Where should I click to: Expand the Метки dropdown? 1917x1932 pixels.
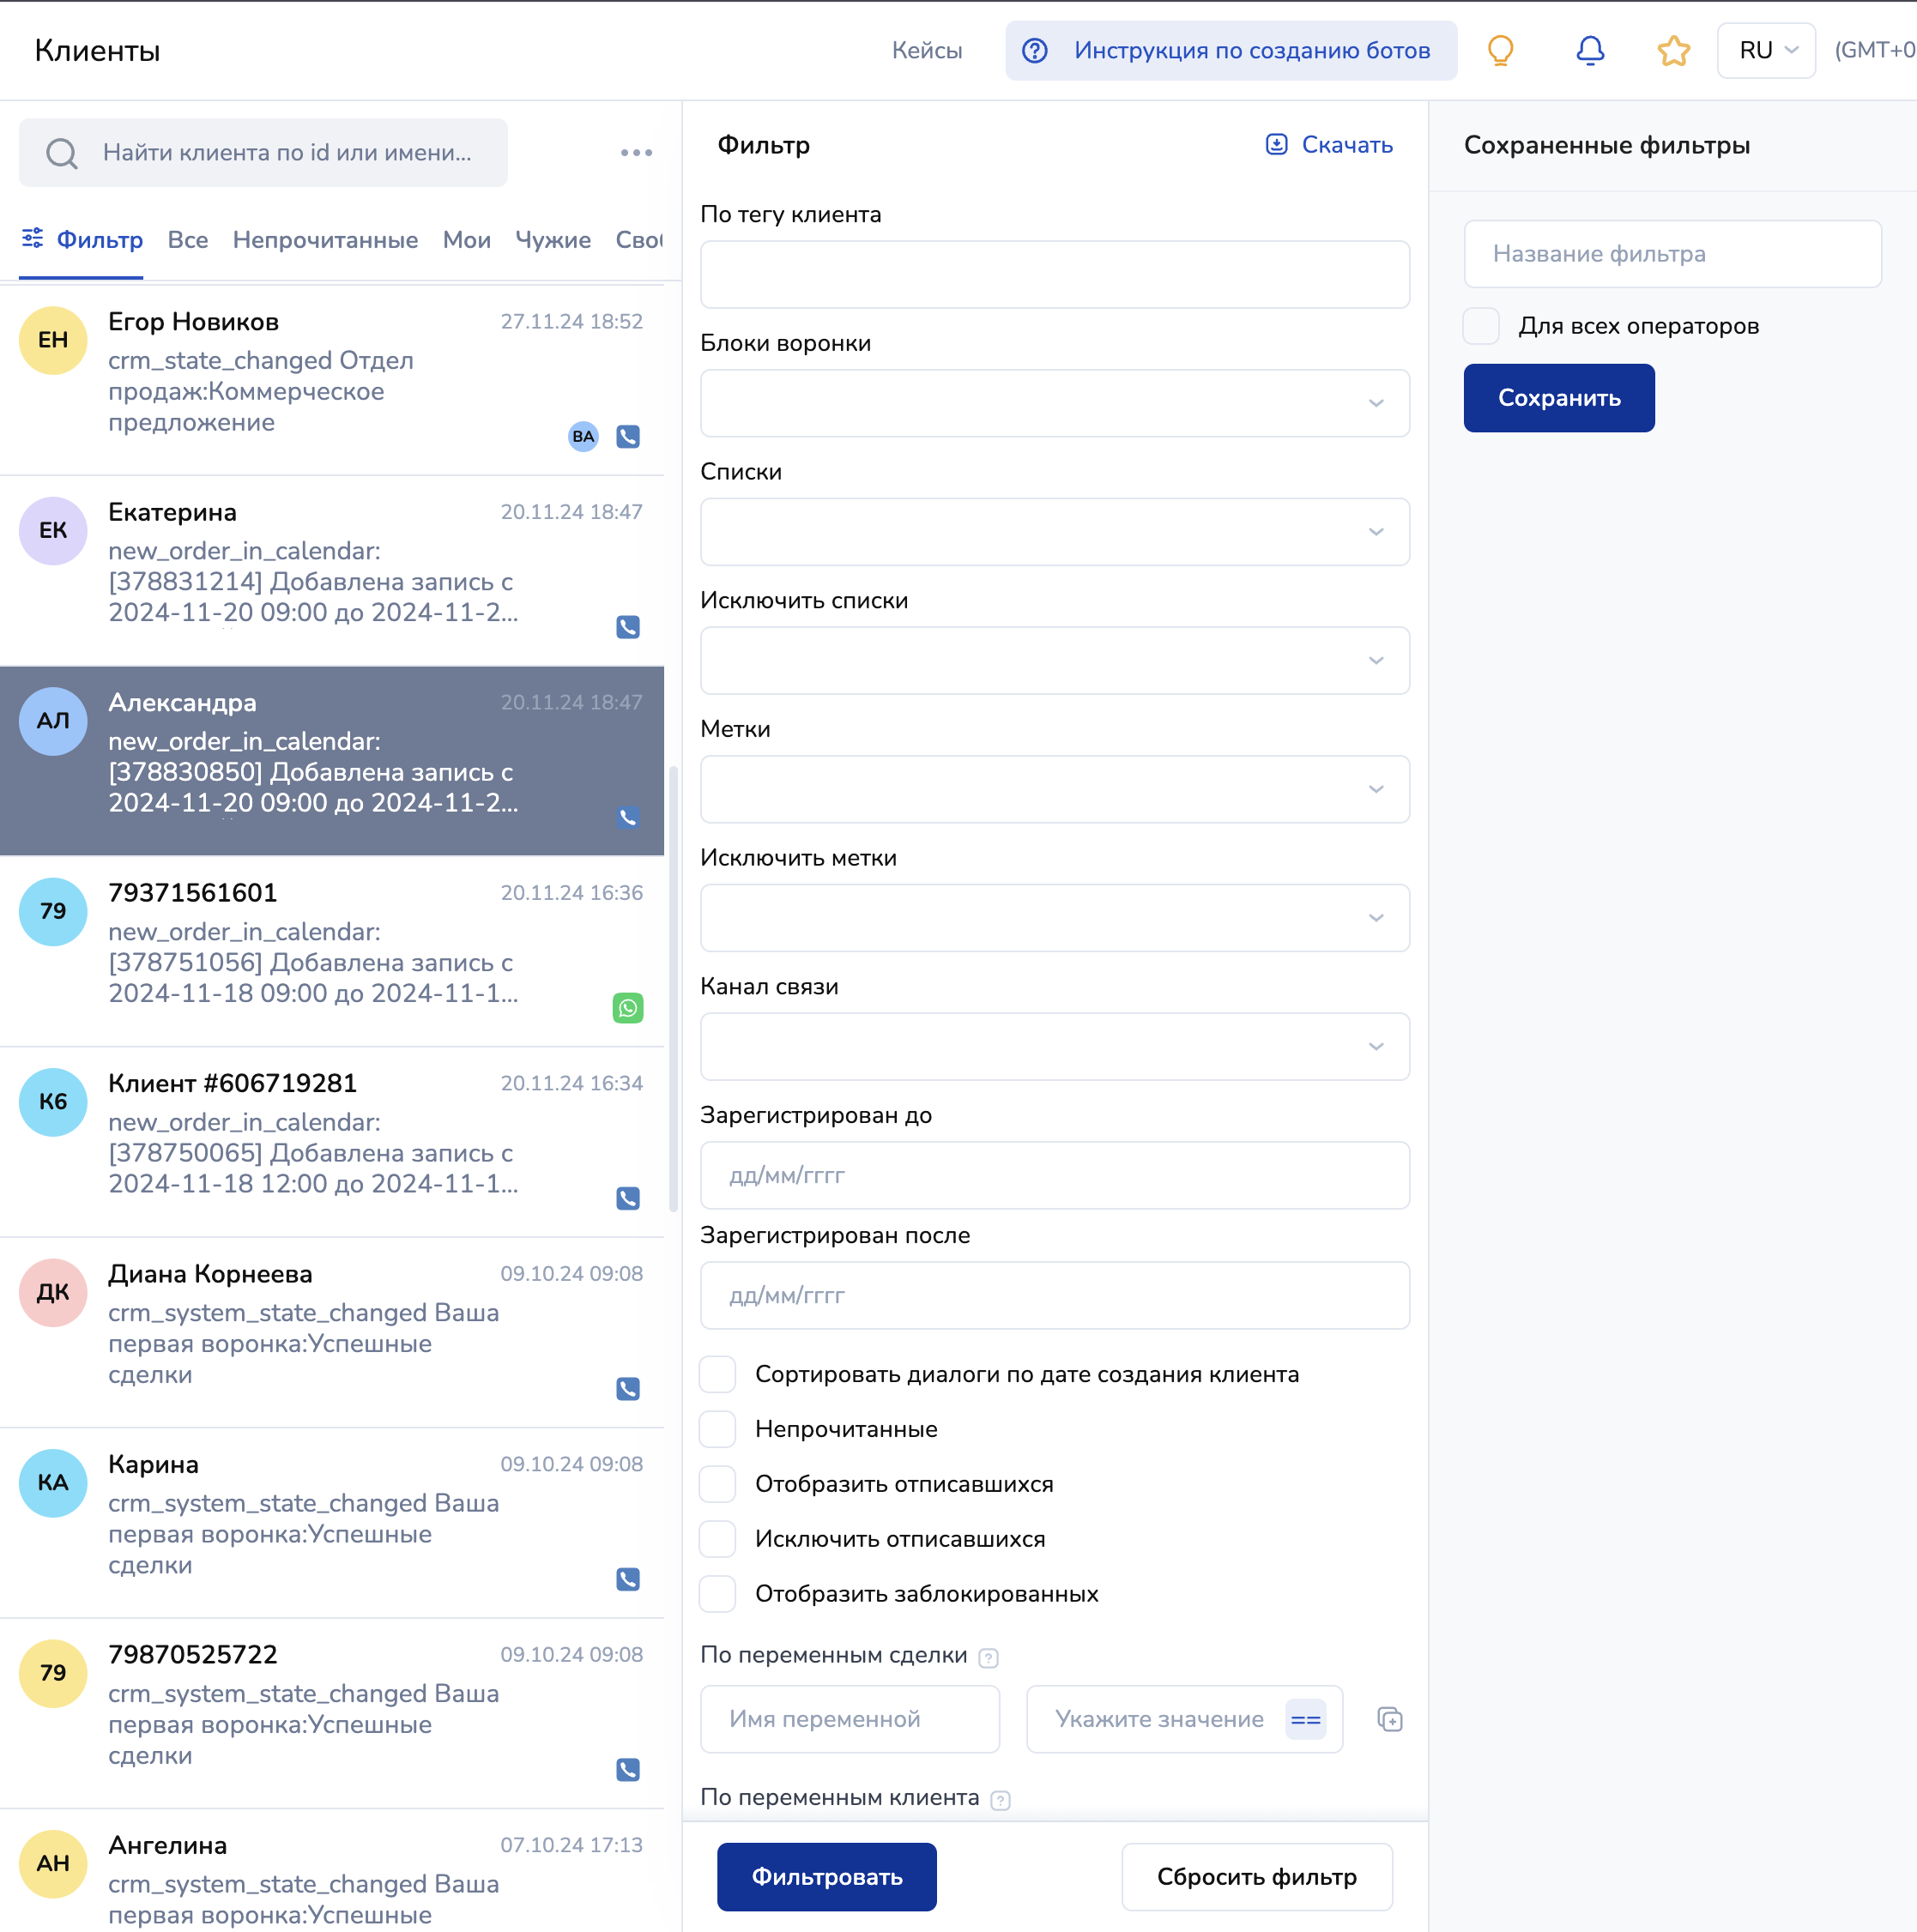coord(1055,789)
